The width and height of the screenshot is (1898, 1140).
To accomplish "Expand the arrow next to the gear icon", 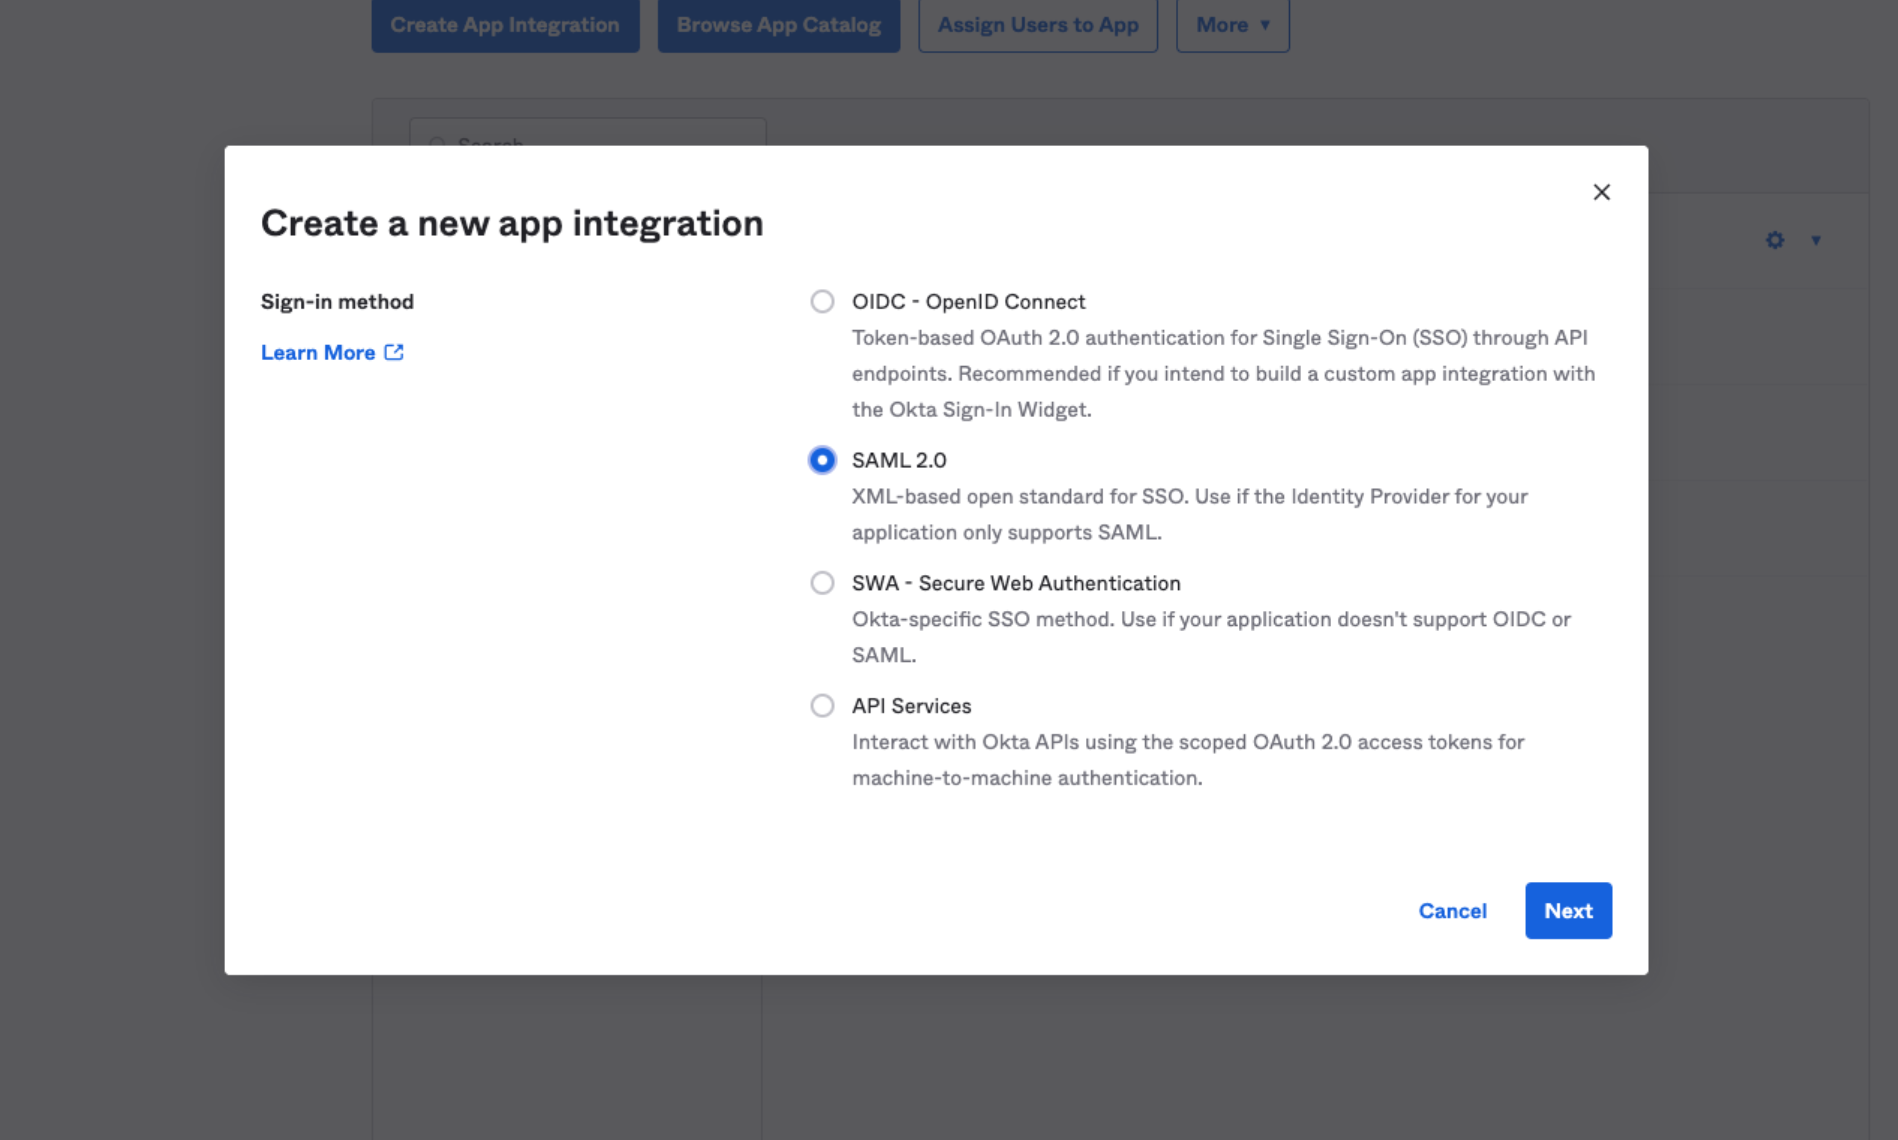I will pyautogui.click(x=1815, y=240).
